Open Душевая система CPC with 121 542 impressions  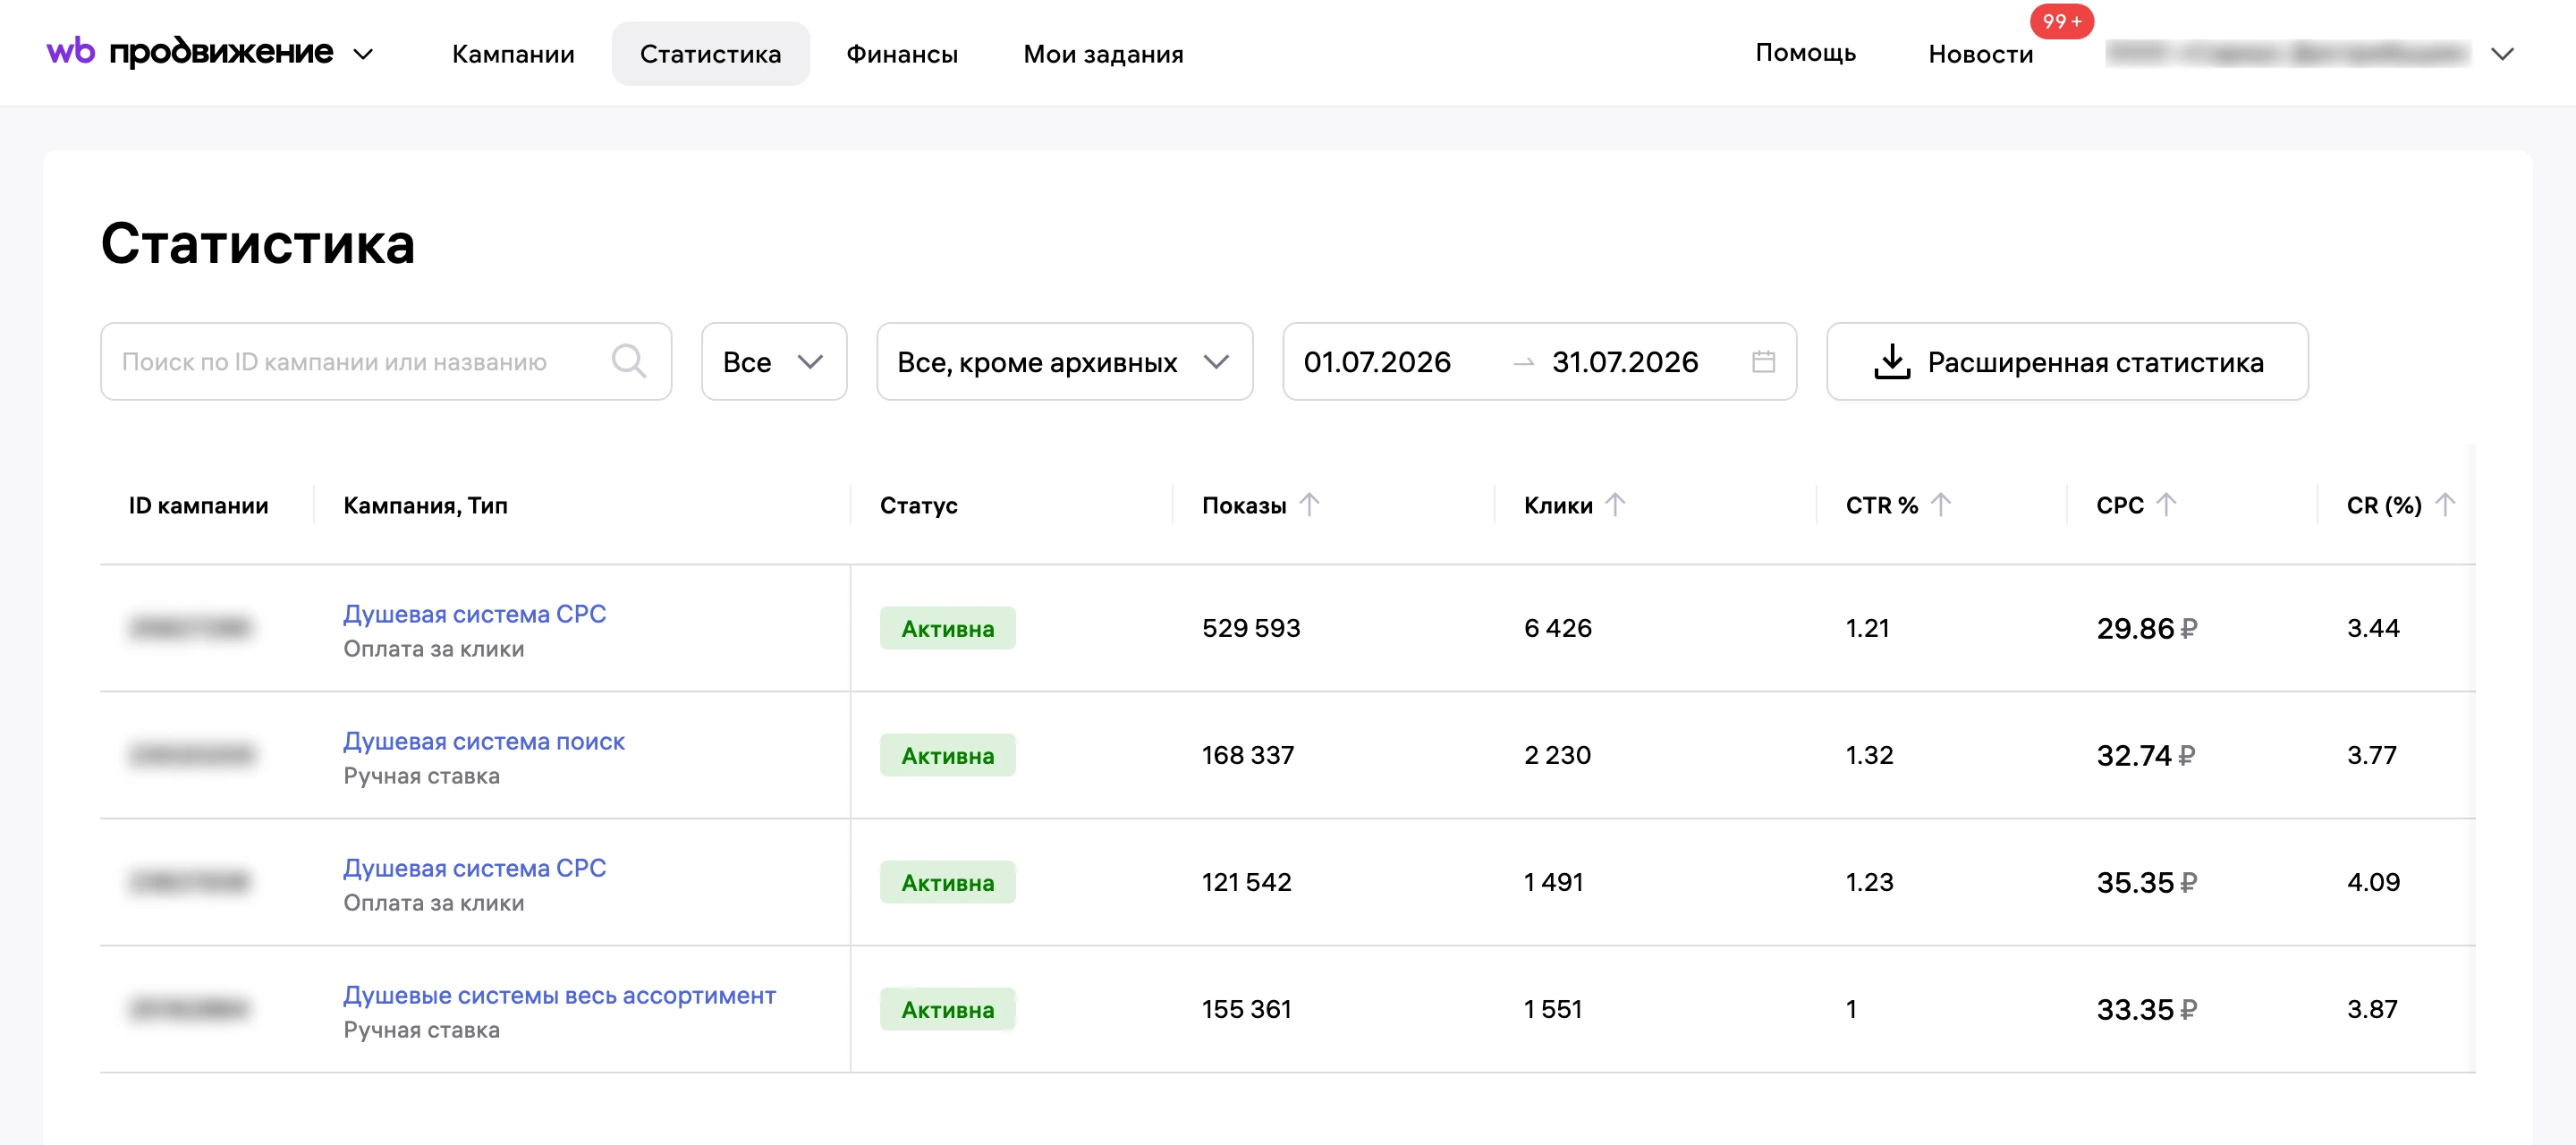click(474, 867)
